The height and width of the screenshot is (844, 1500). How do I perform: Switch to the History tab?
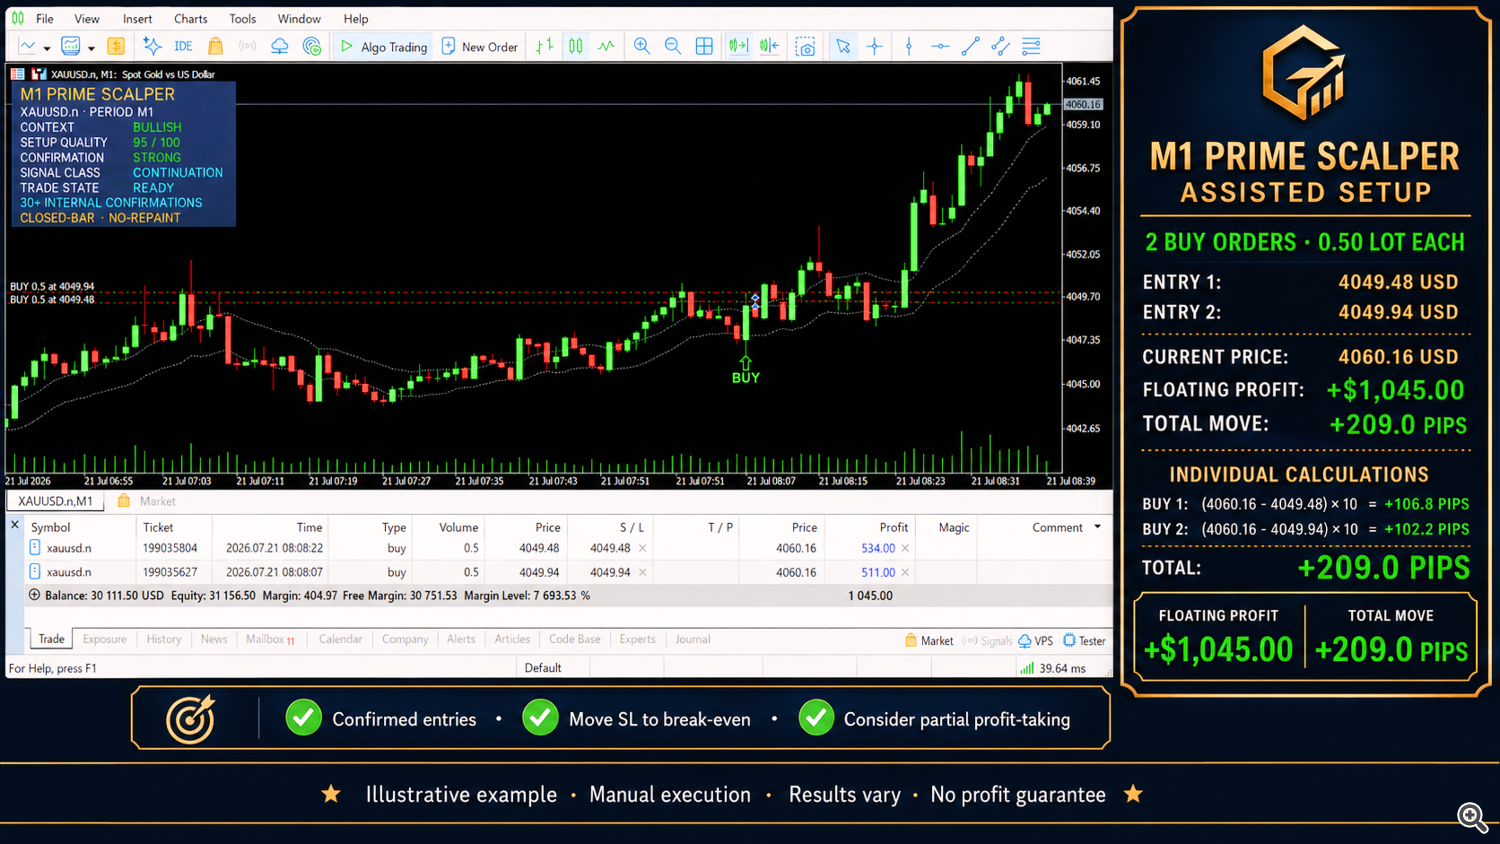coord(164,639)
